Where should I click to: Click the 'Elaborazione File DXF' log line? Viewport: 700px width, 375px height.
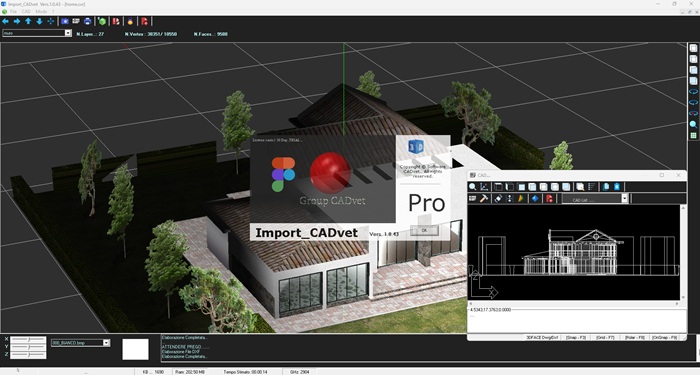[x=181, y=352]
